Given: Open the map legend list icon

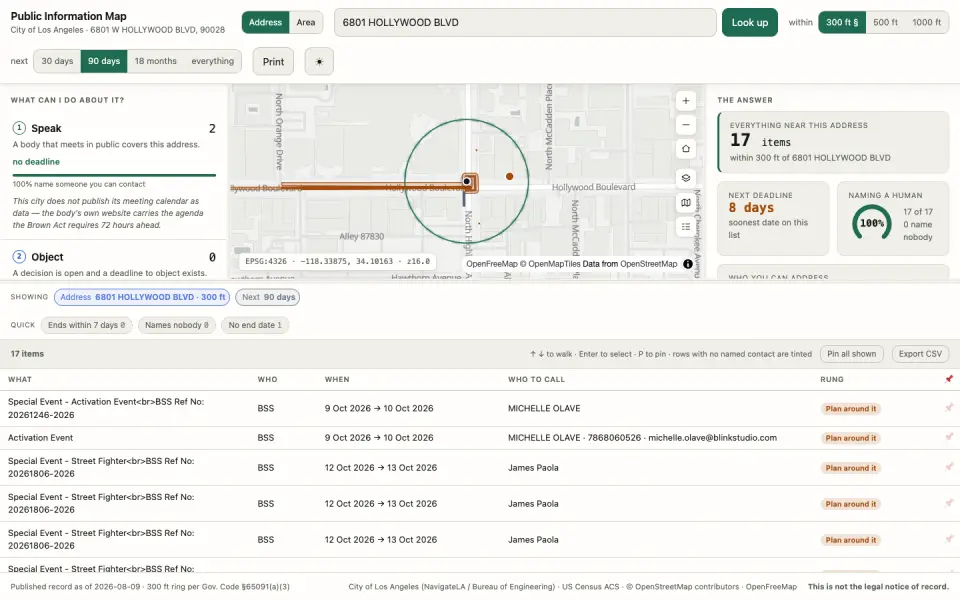Looking at the screenshot, I should click(686, 227).
